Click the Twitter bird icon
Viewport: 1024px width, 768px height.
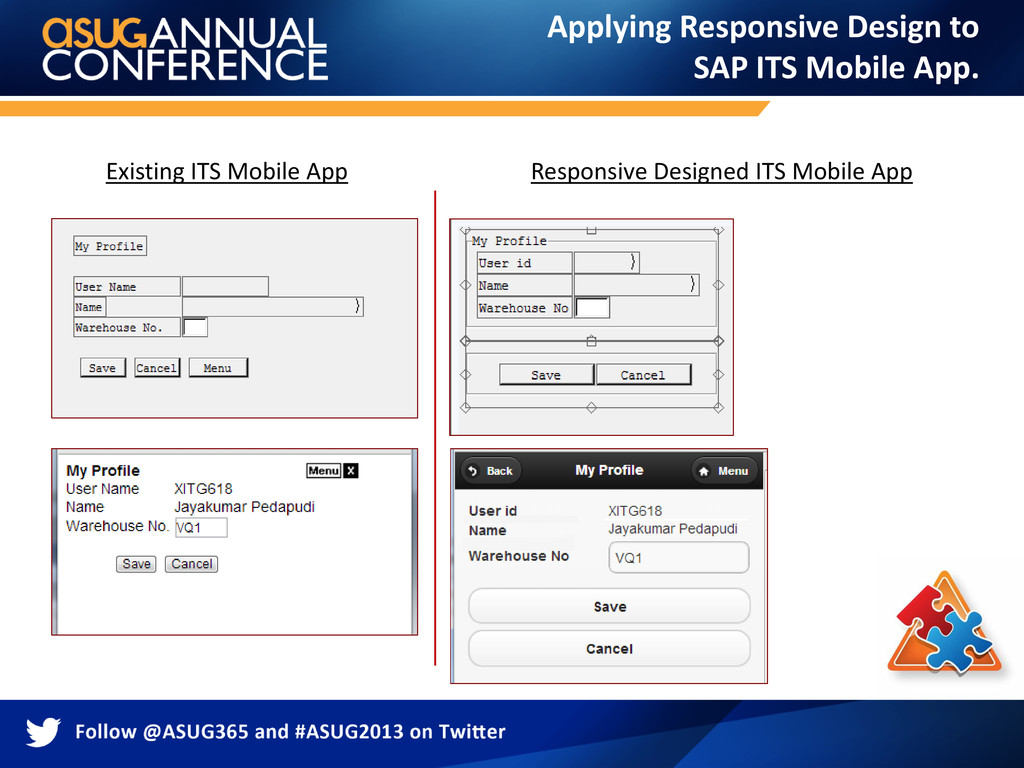click(43, 732)
